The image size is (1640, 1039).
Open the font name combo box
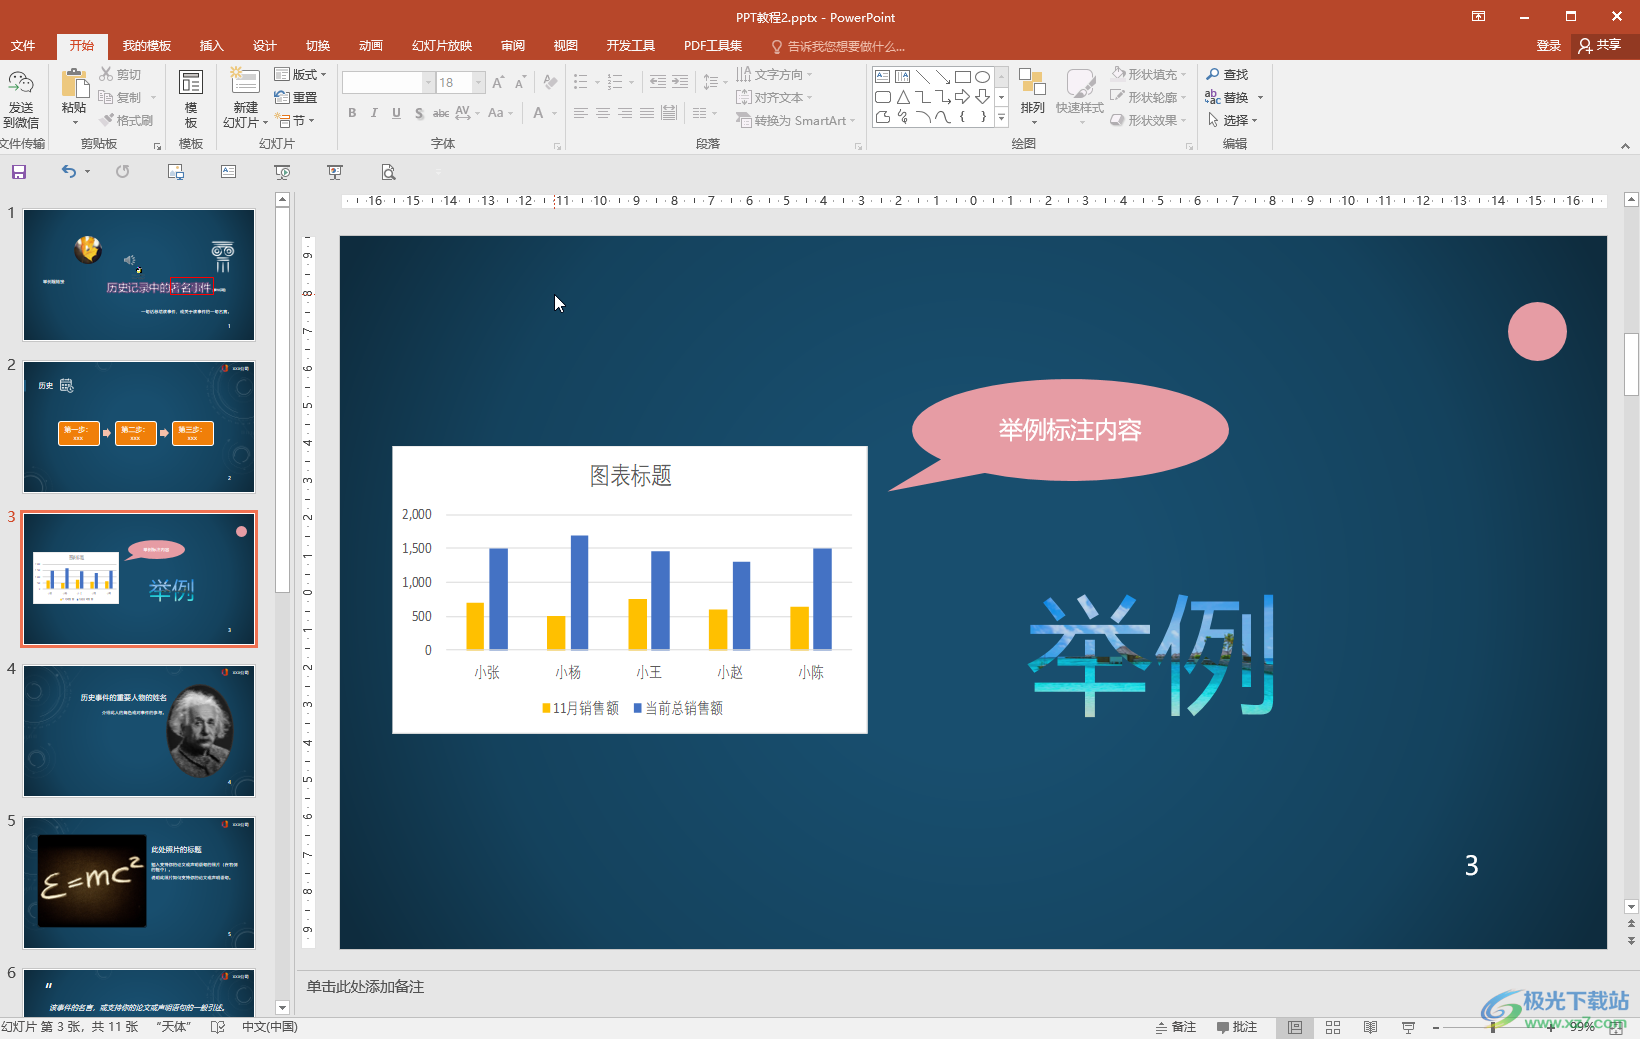(x=388, y=83)
